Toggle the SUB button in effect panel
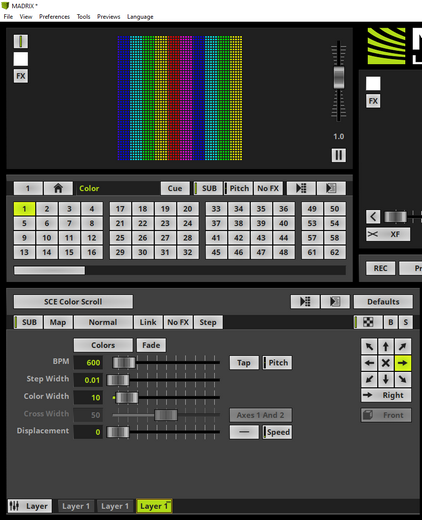The height and width of the screenshot is (520, 422). 28,322
